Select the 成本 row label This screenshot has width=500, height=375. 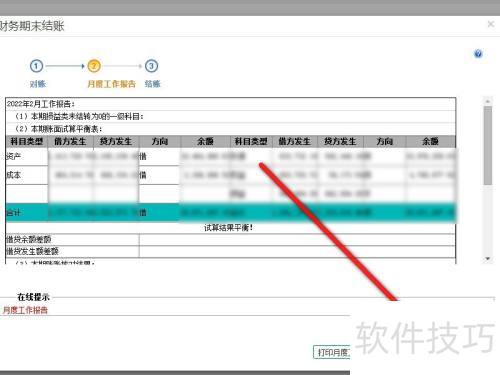(14, 175)
